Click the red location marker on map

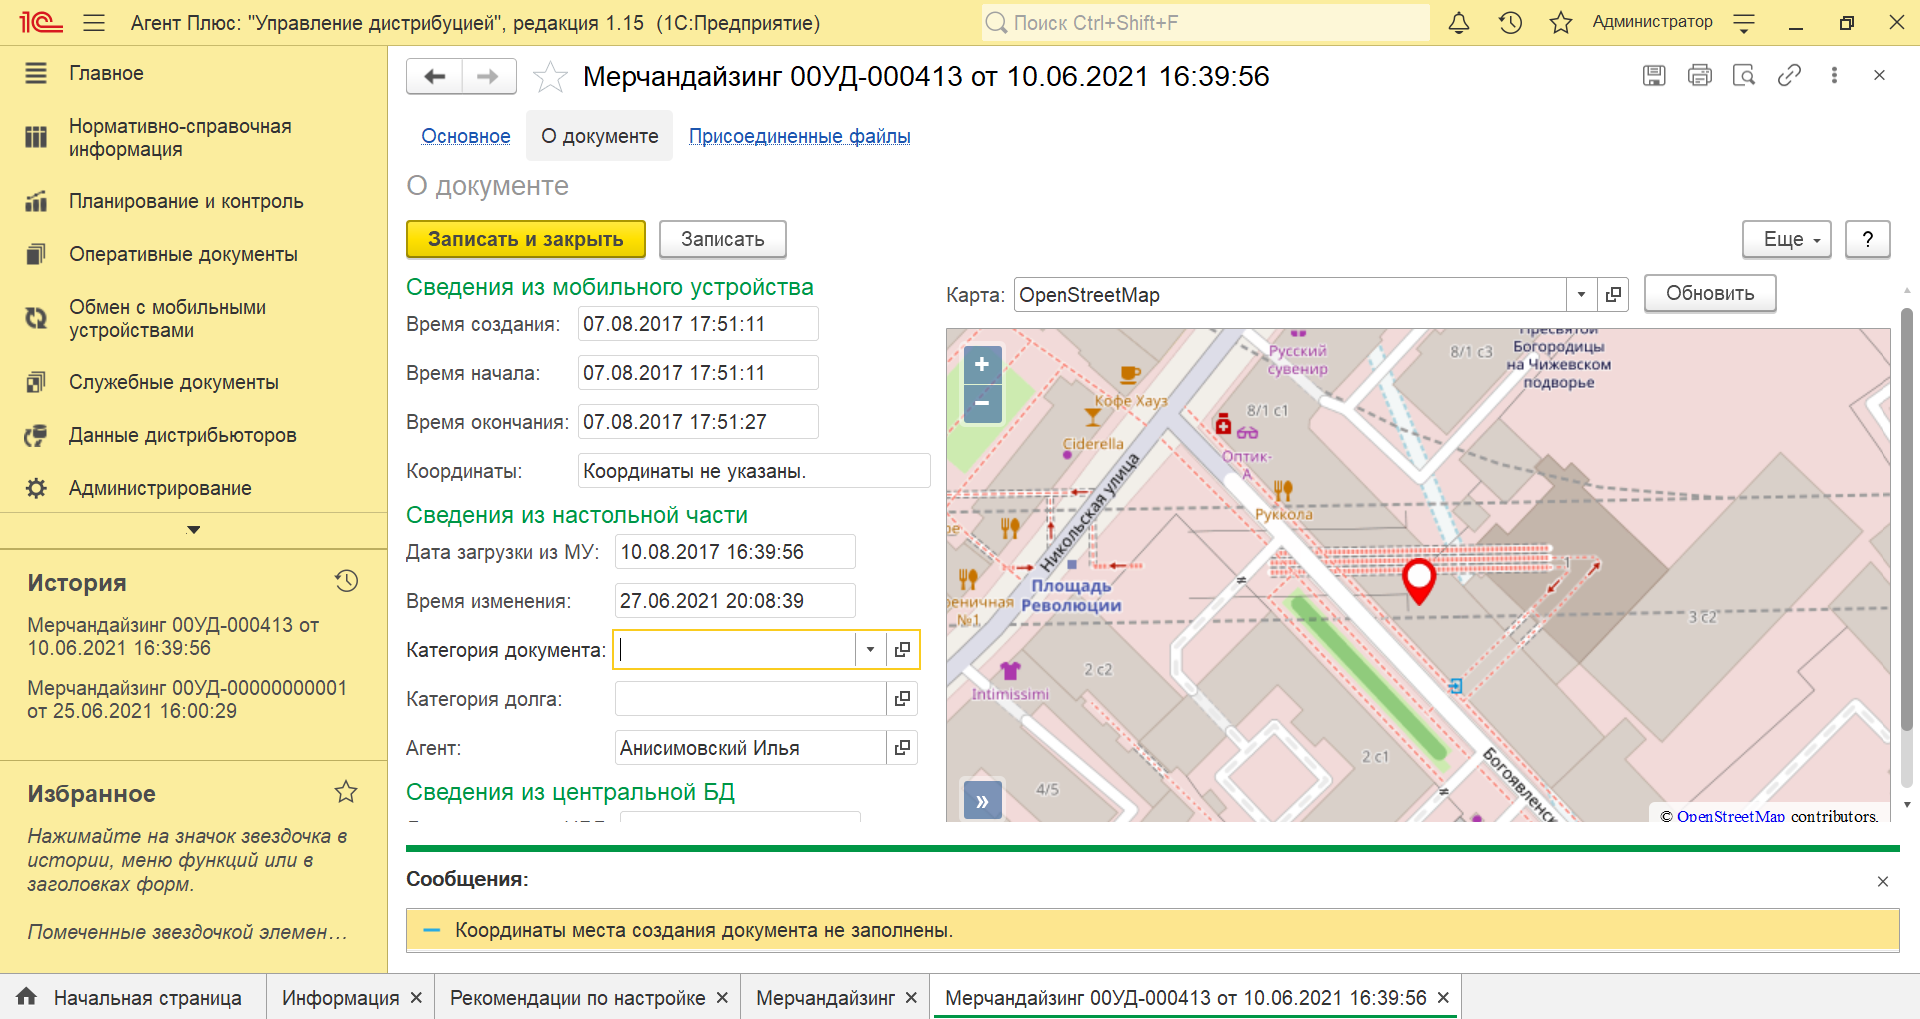[x=1419, y=580]
